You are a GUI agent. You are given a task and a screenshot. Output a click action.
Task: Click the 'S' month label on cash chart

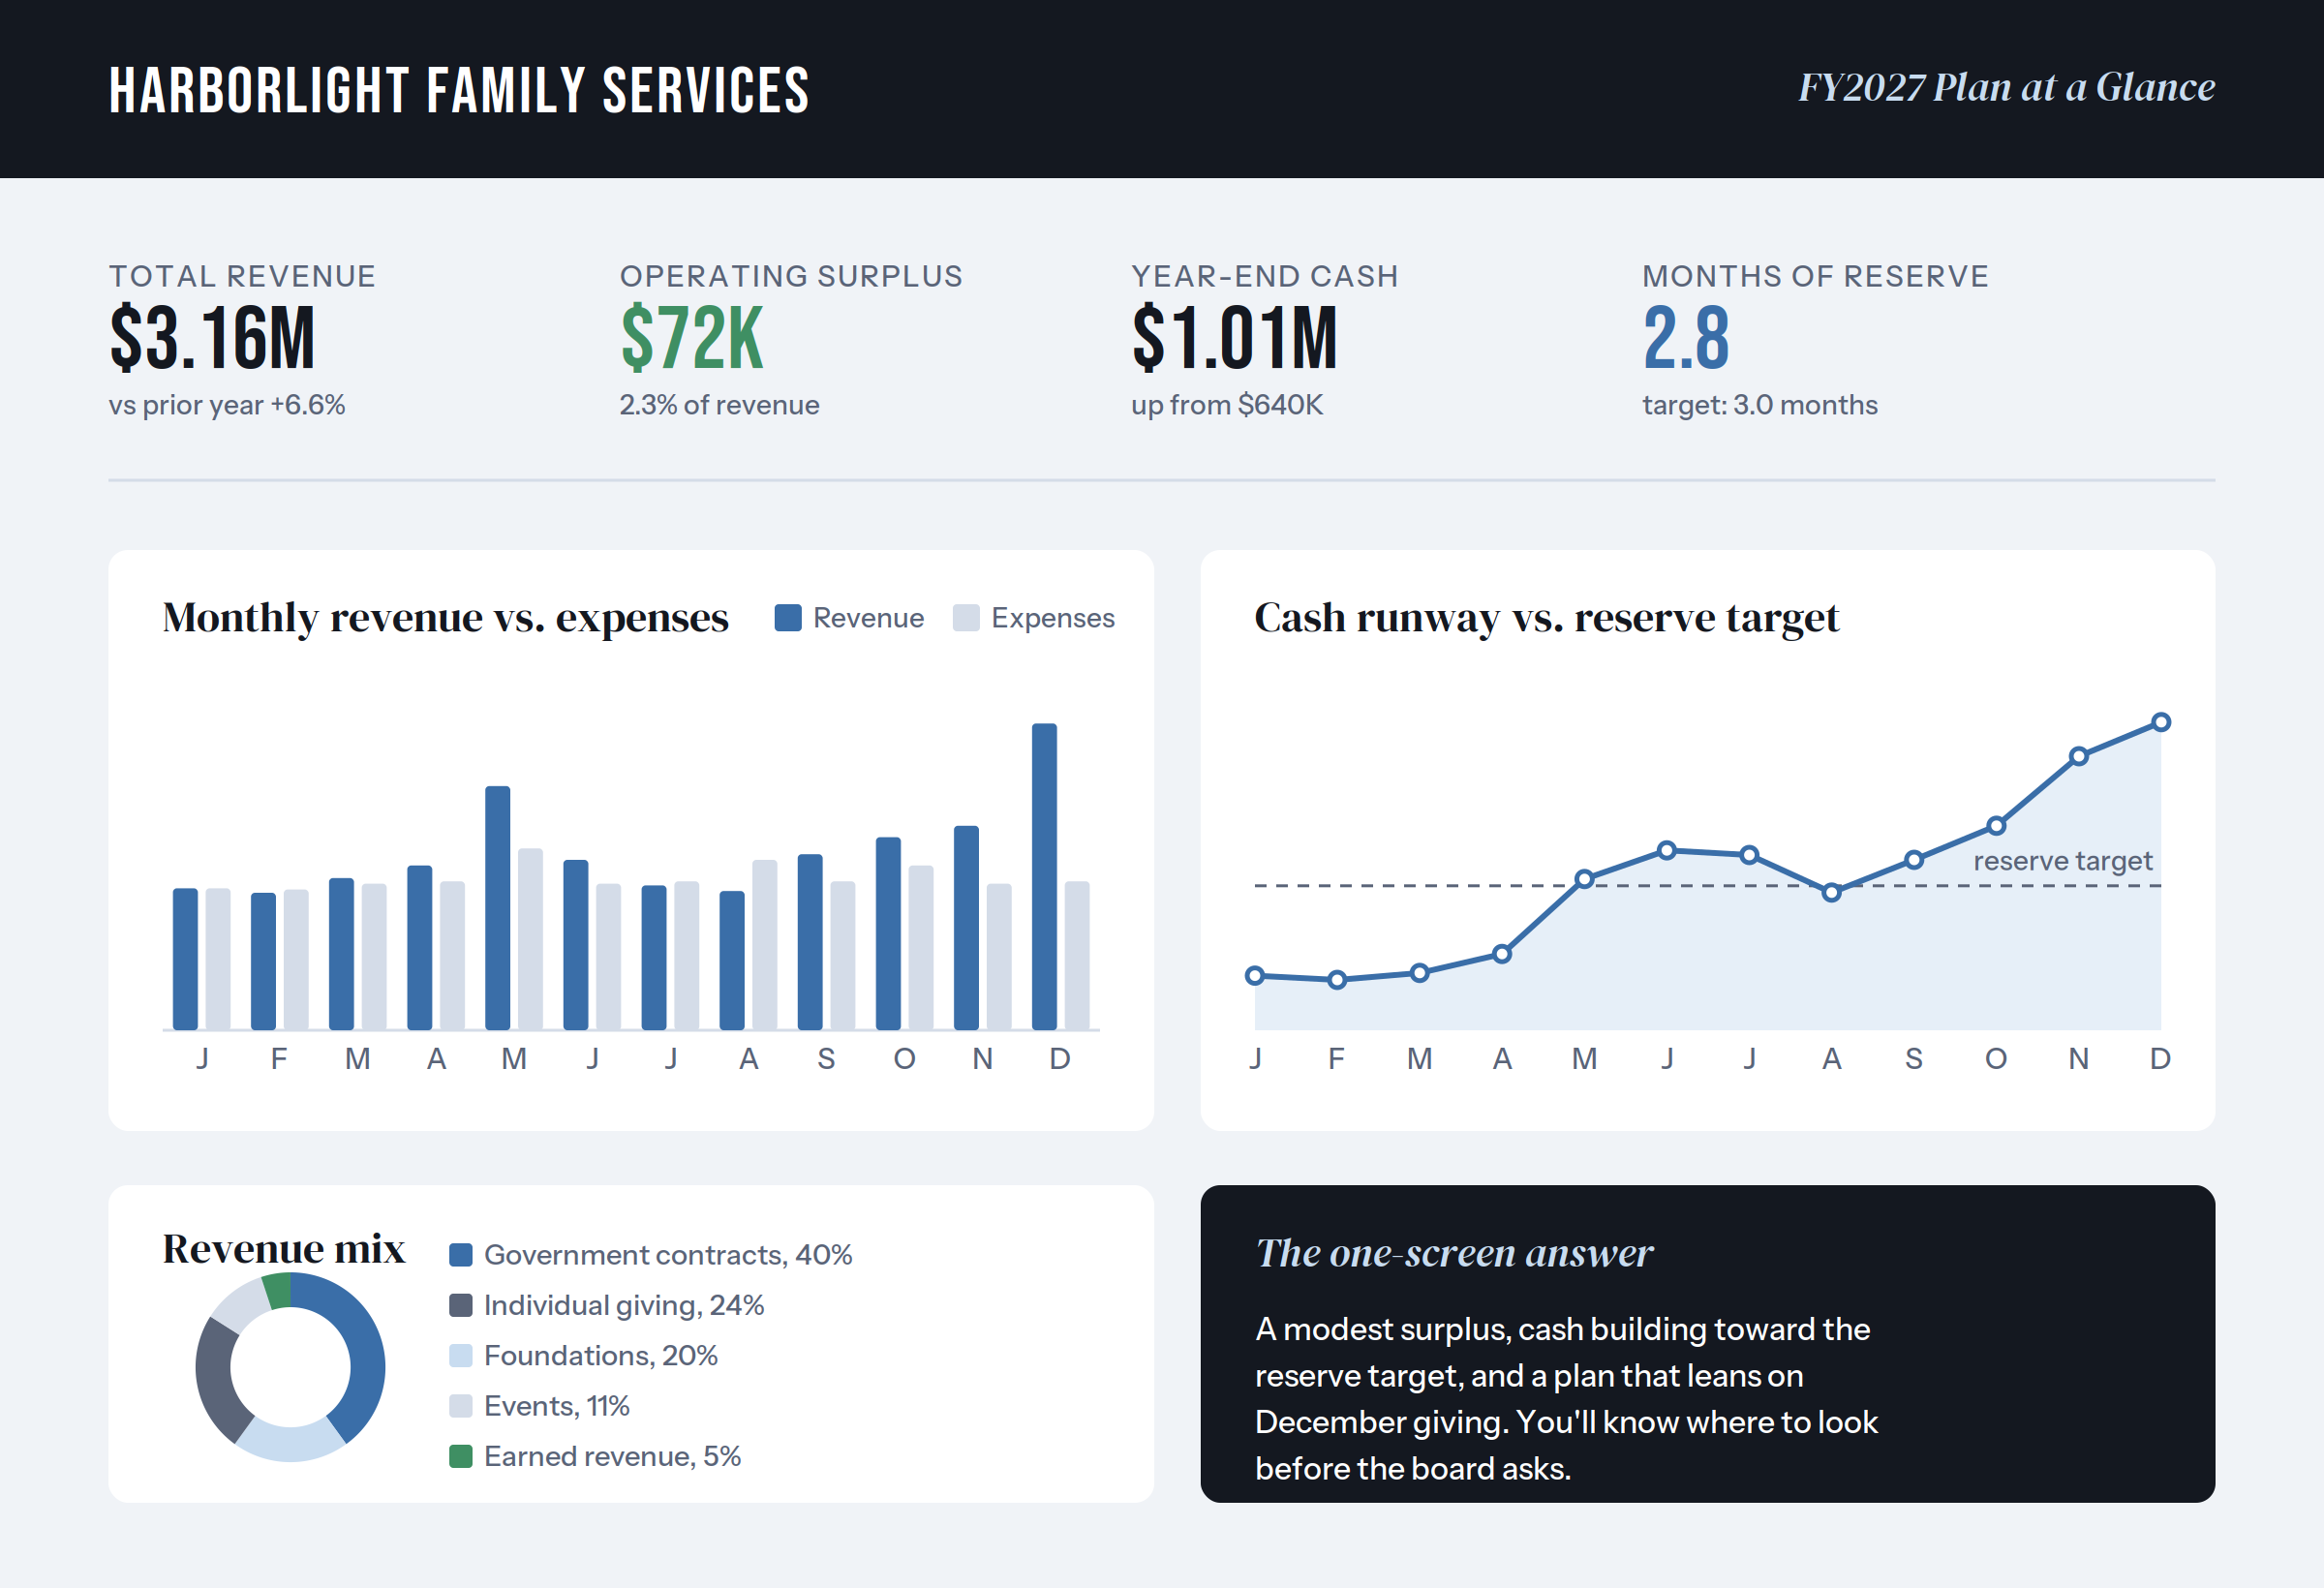[x=1913, y=1059]
